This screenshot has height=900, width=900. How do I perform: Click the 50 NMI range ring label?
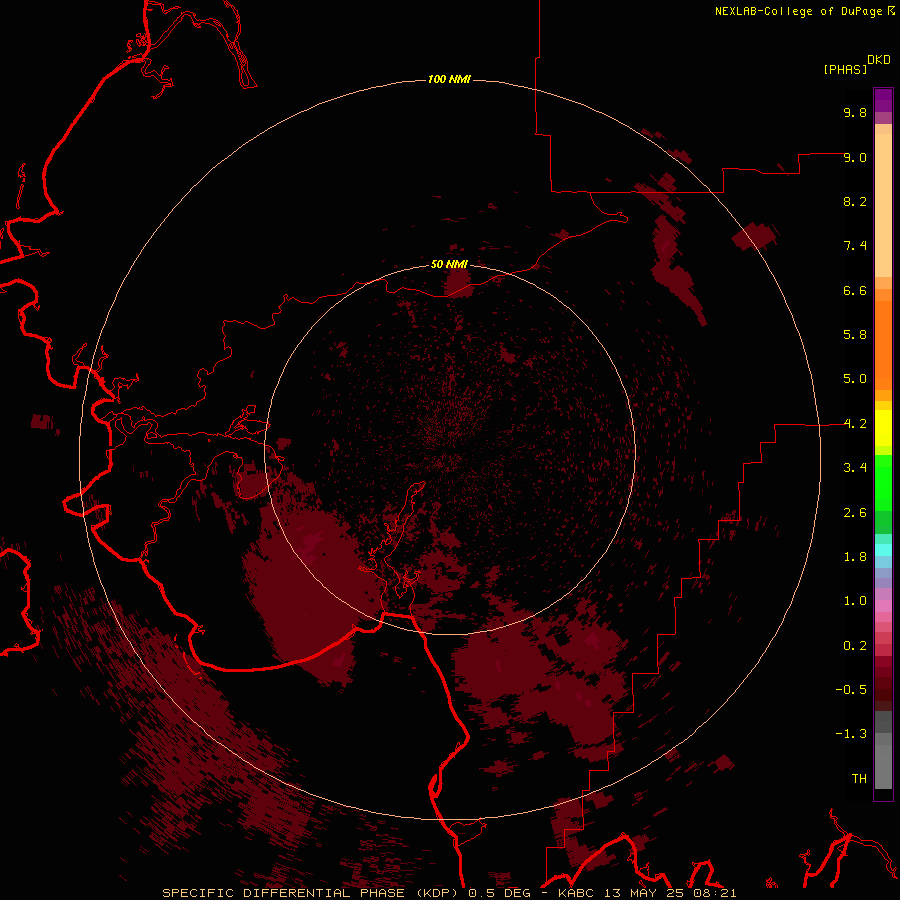pyautogui.click(x=449, y=264)
